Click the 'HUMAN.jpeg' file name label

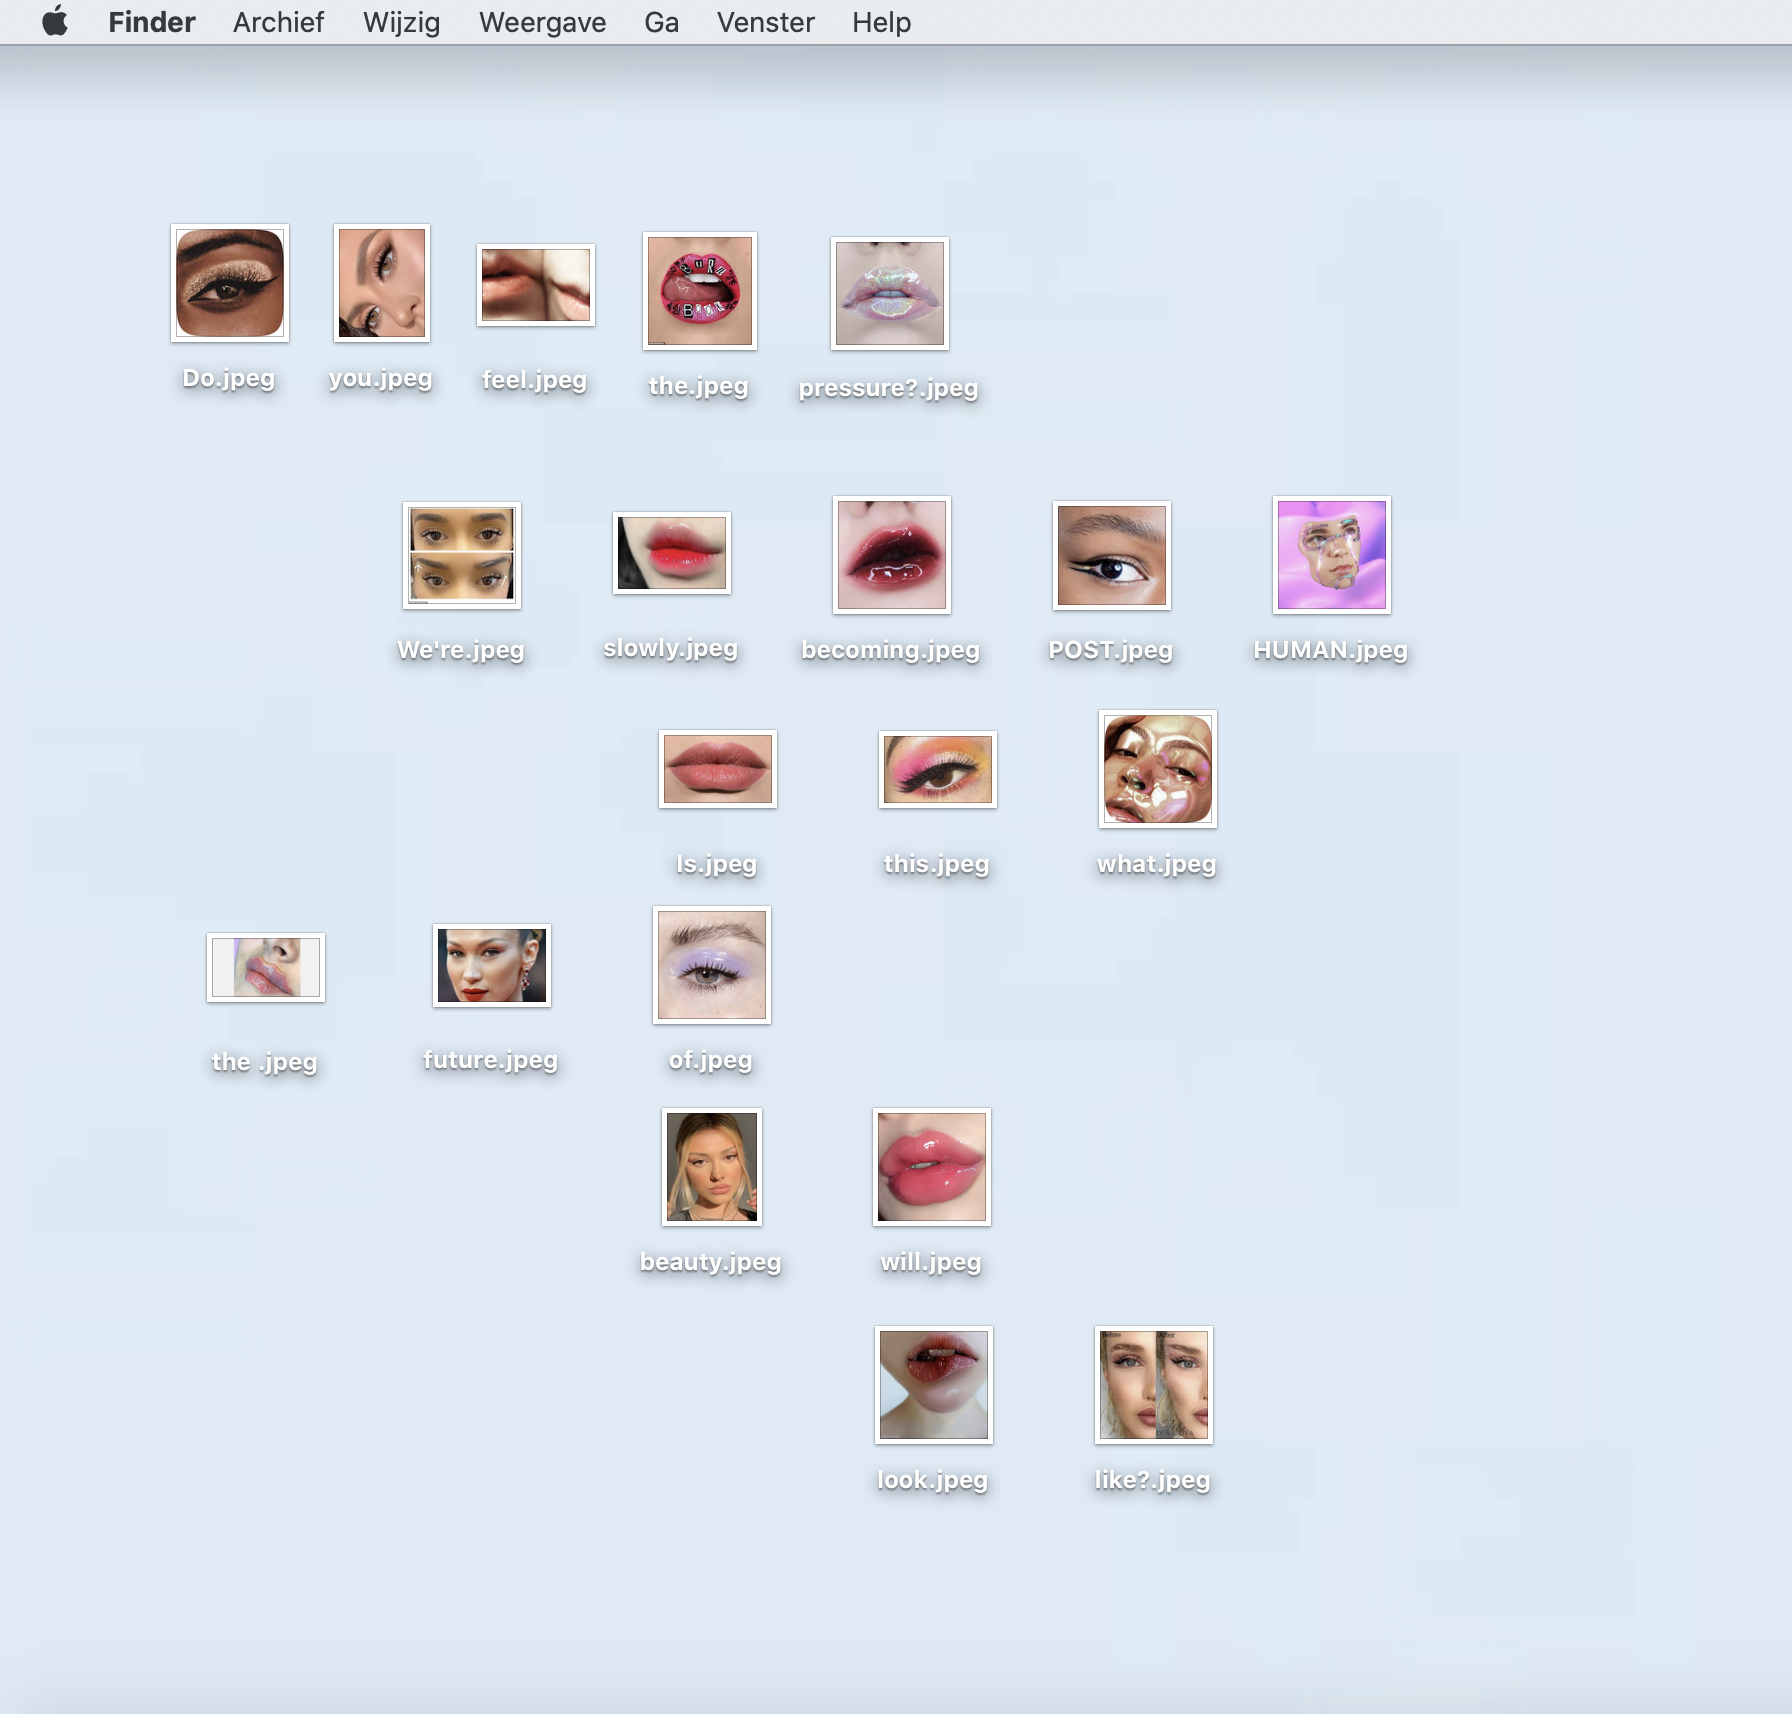tap(1330, 650)
